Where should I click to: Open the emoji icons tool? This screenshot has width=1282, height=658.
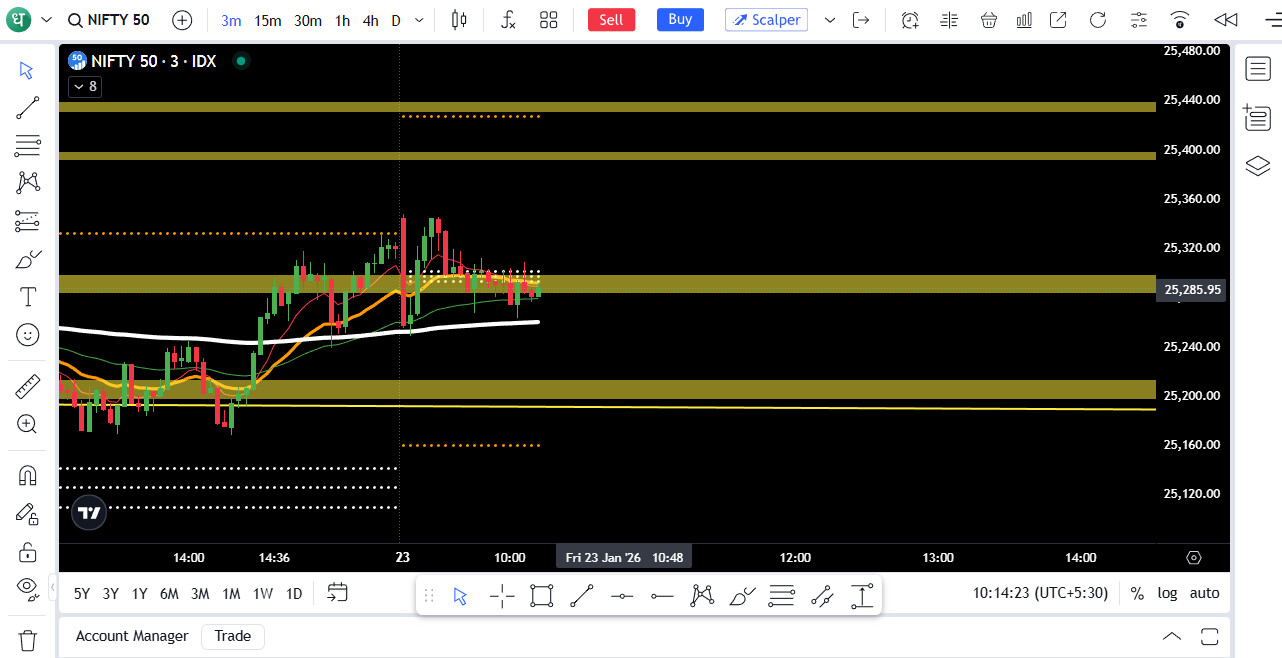click(27, 334)
